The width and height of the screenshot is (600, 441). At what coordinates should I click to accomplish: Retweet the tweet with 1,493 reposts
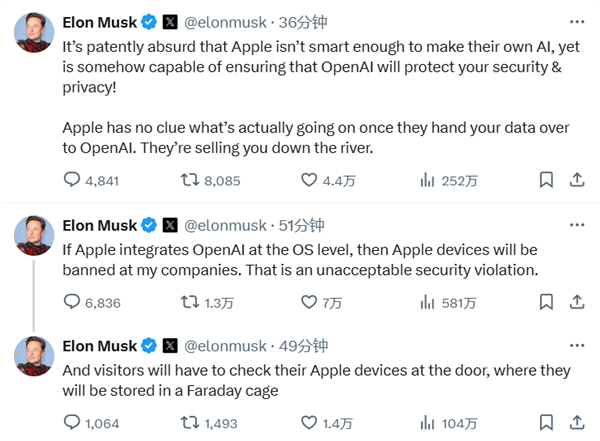pos(187,423)
